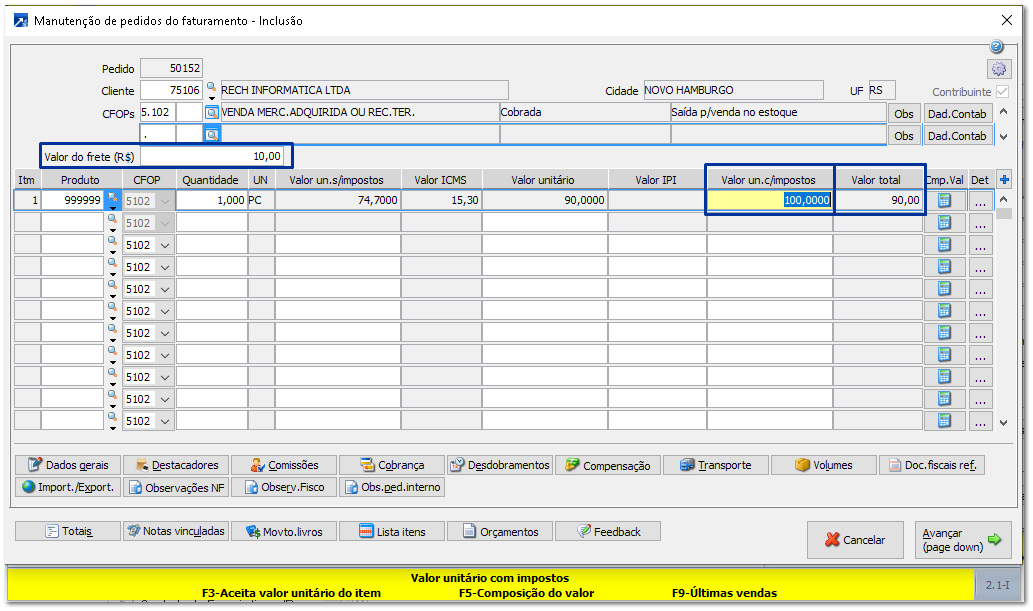The image size is (1033, 611).
Task: Click the product search icon in row 1
Action: pyautogui.click(x=112, y=199)
